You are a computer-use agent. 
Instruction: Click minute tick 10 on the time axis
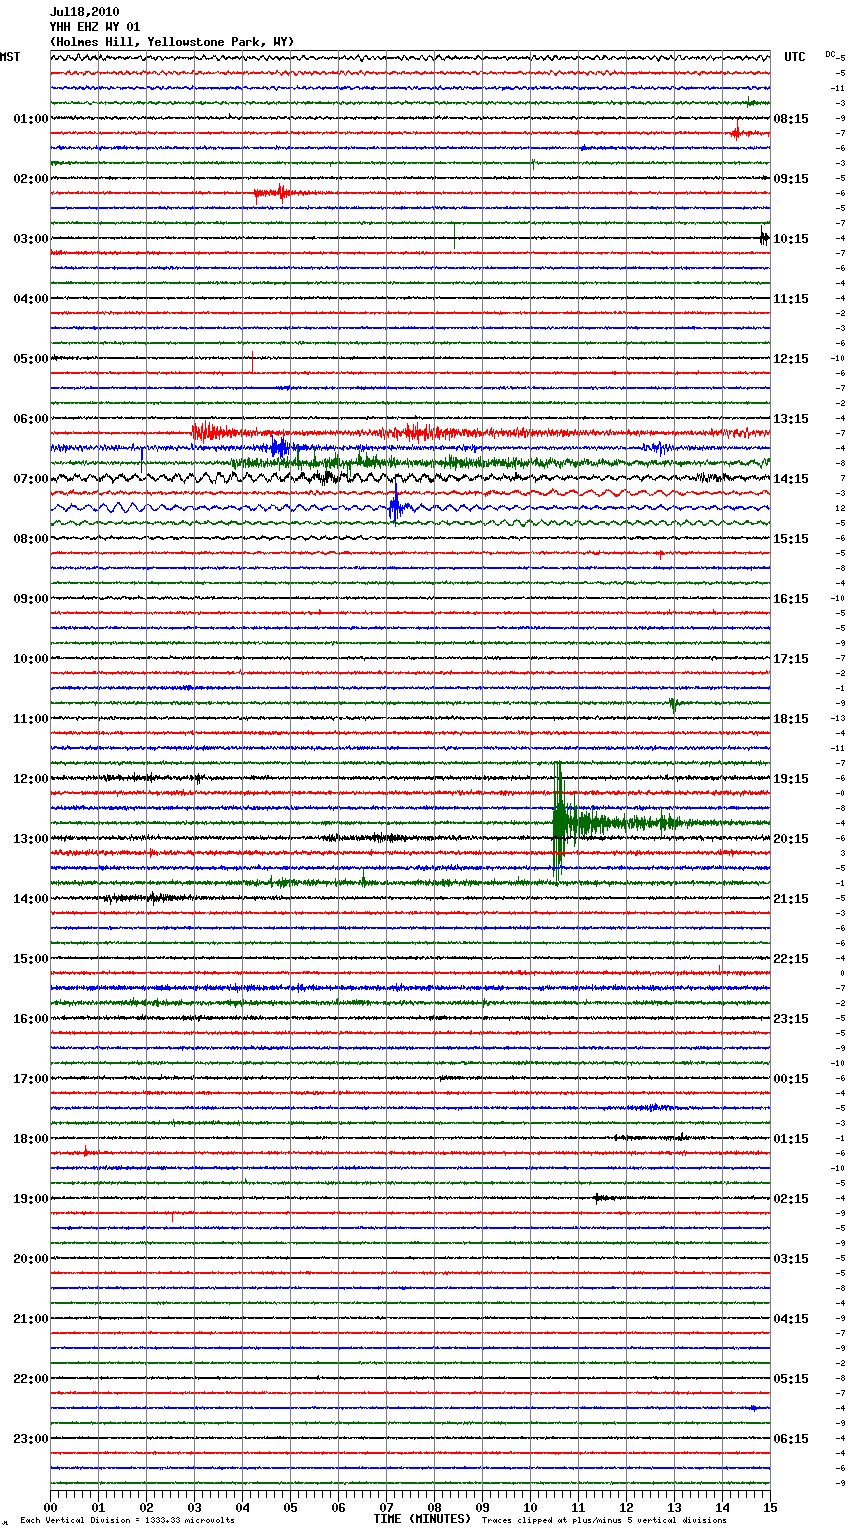coord(530,1507)
